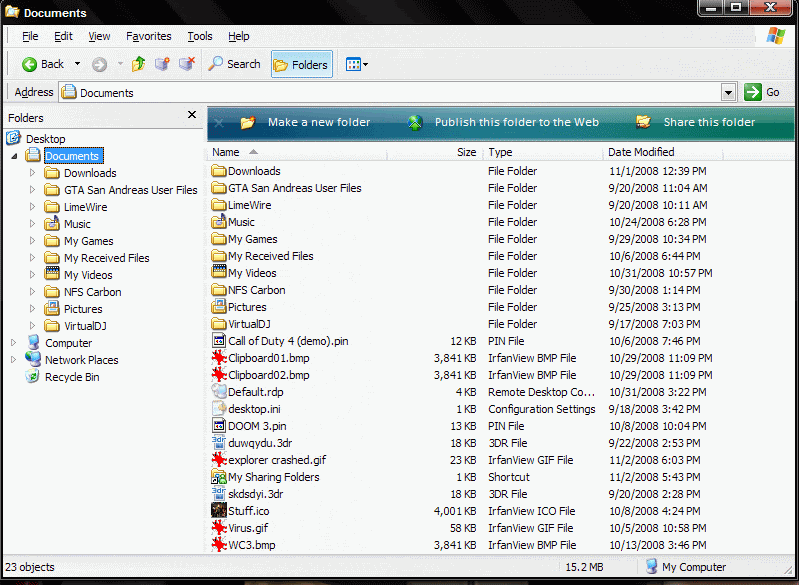Open the Favorites menu
Screen dimensions: 799x585
click(x=148, y=36)
